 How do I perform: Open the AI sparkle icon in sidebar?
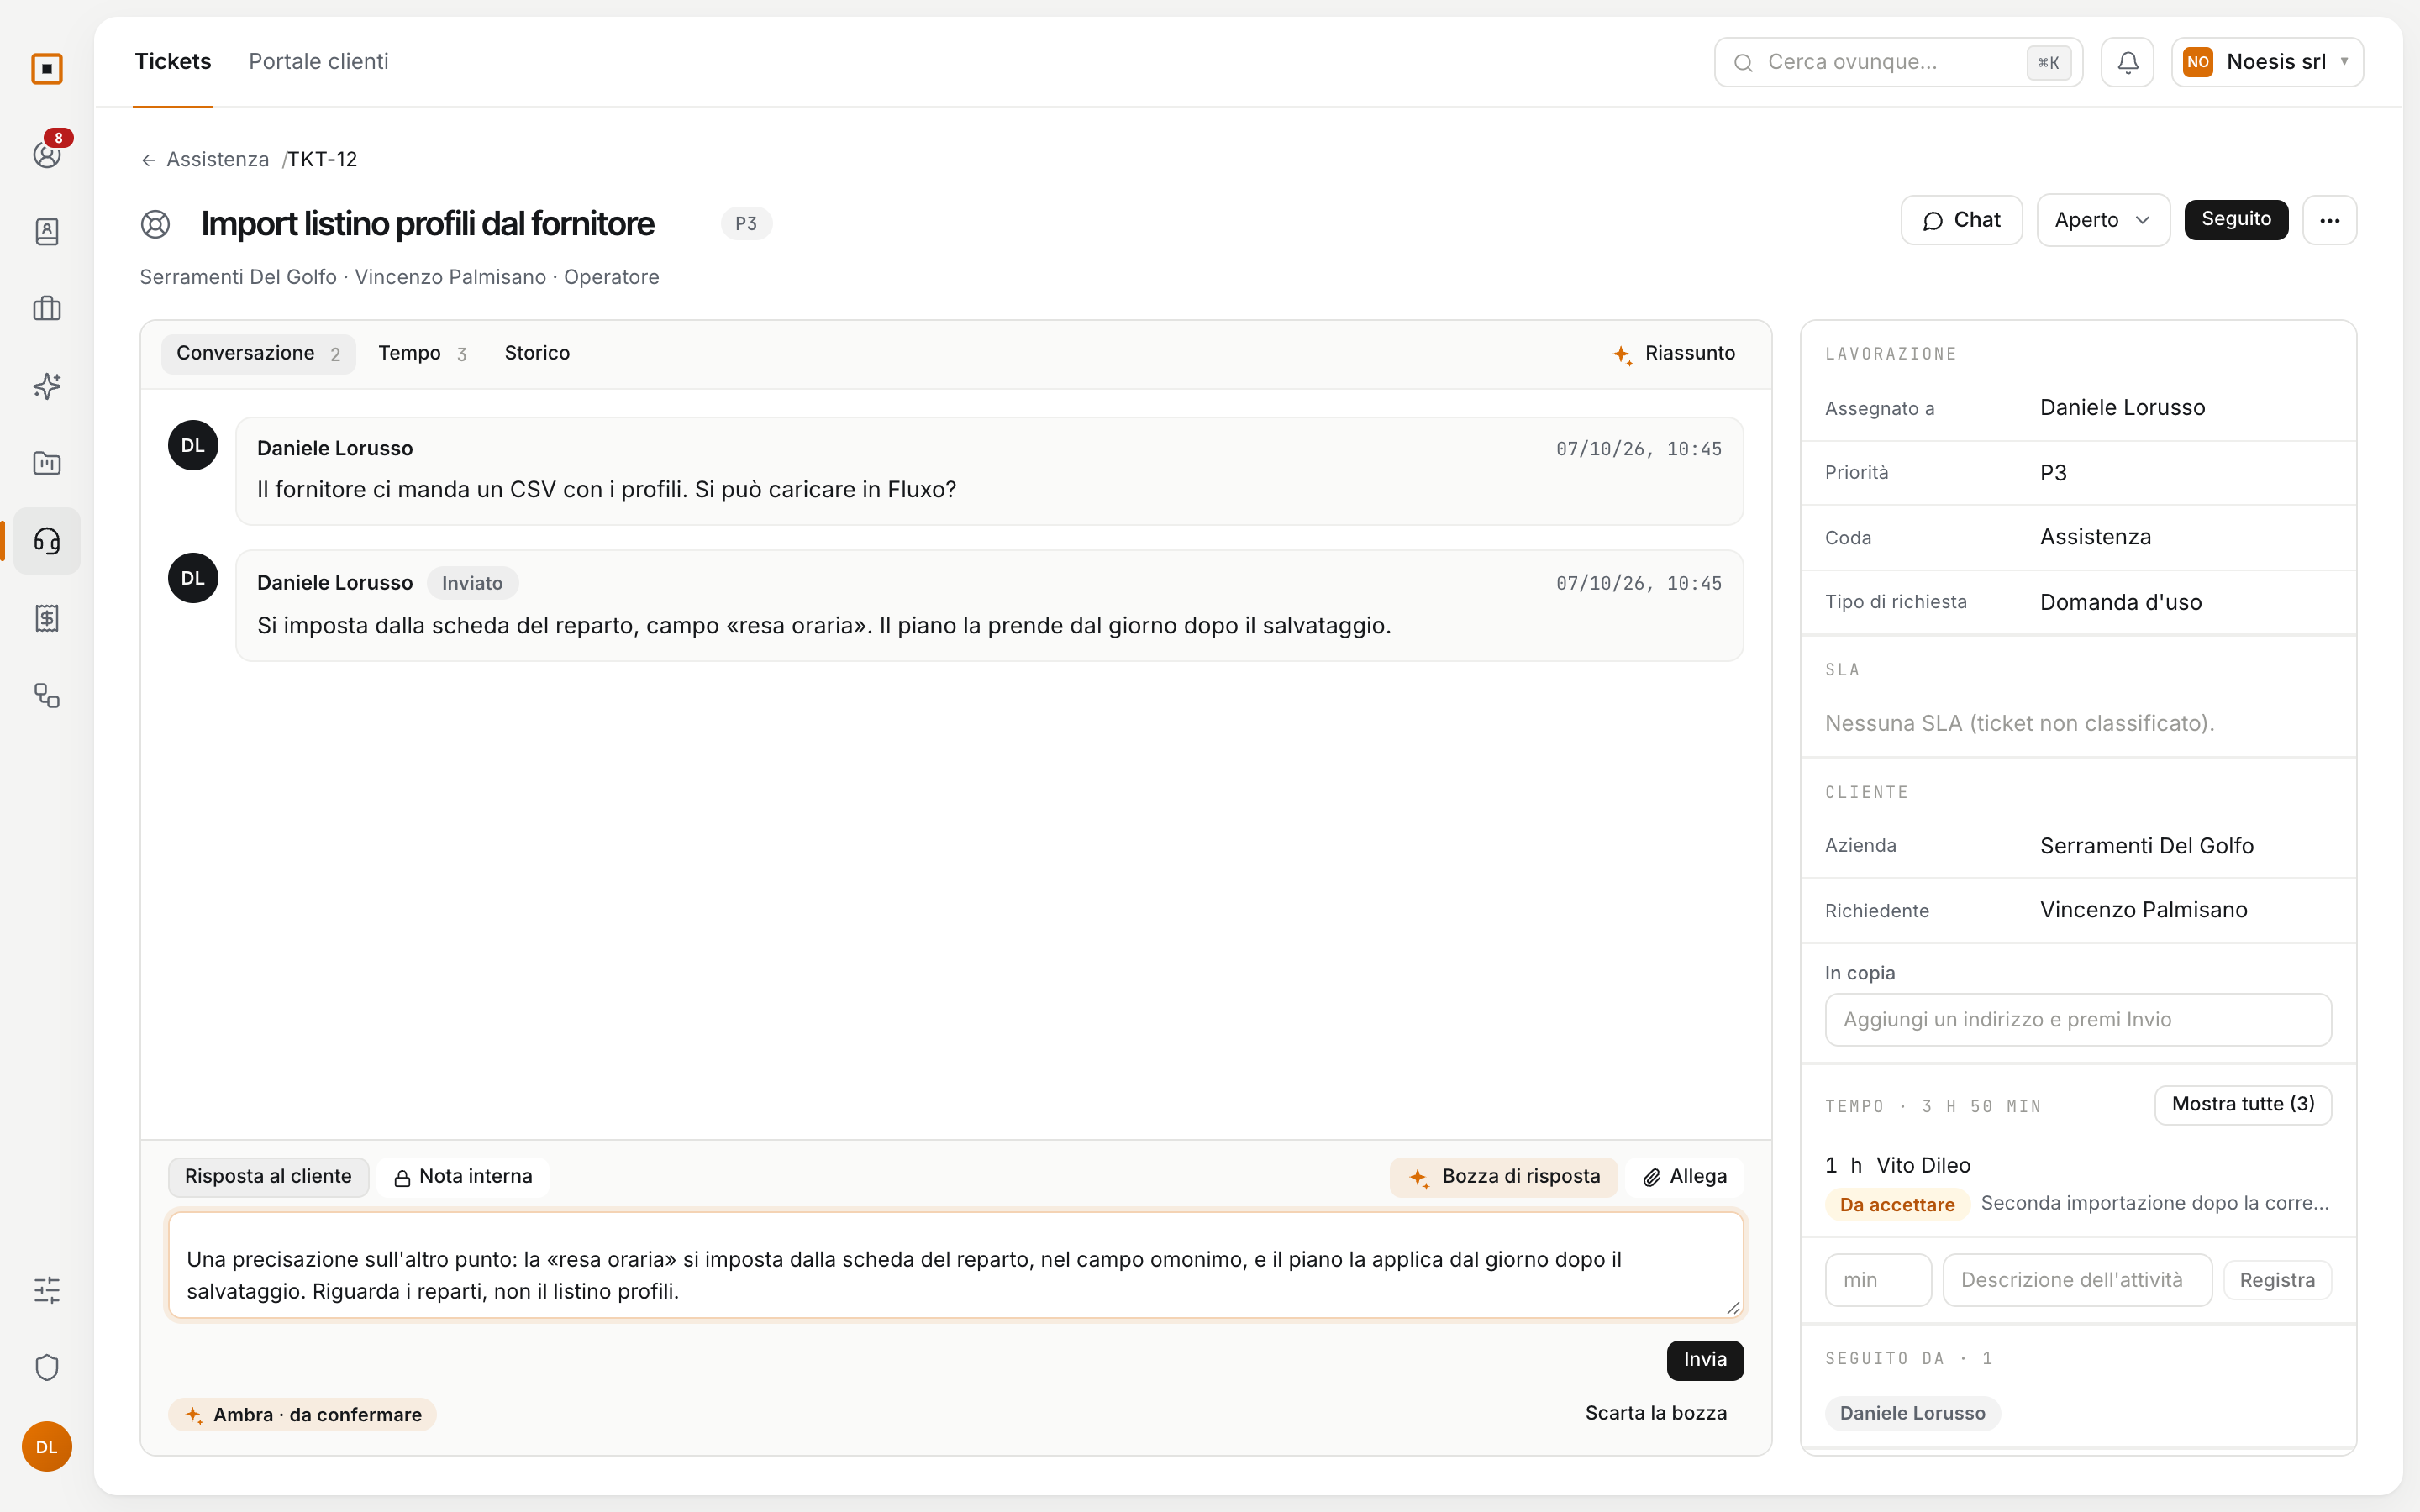(x=47, y=386)
